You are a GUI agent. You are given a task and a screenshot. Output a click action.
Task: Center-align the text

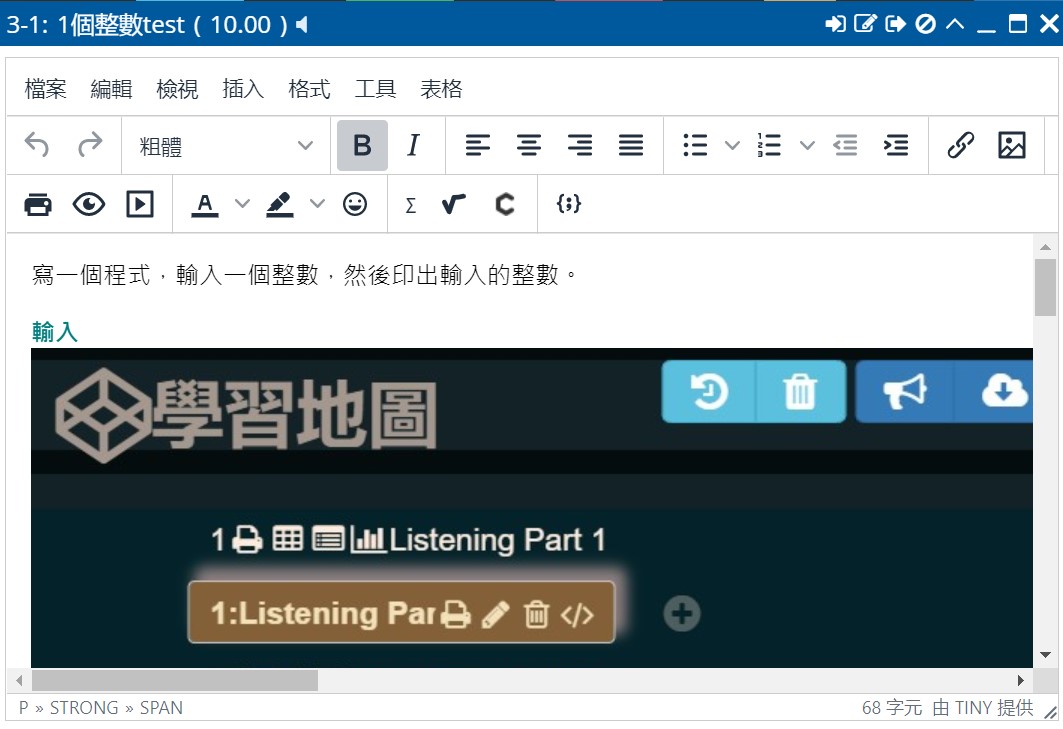[529, 145]
